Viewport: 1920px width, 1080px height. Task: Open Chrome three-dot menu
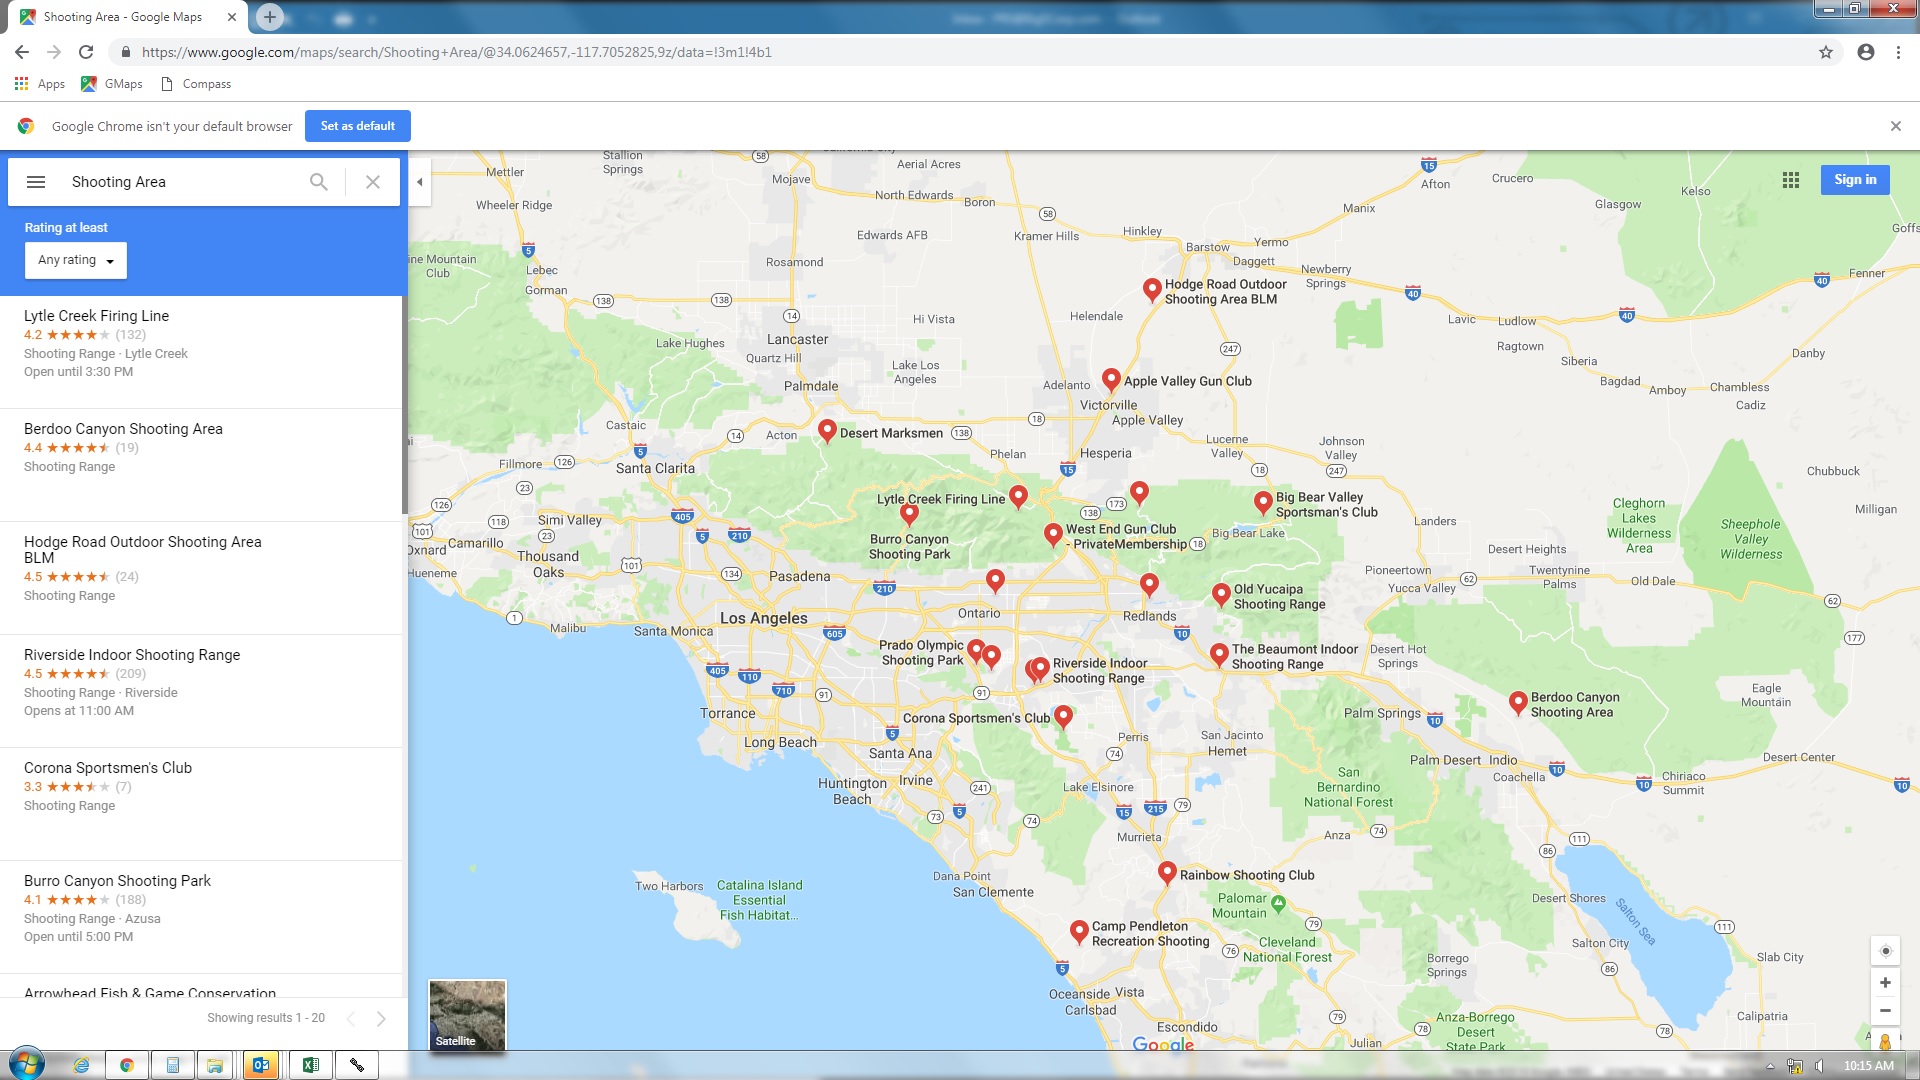[x=1897, y=52]
